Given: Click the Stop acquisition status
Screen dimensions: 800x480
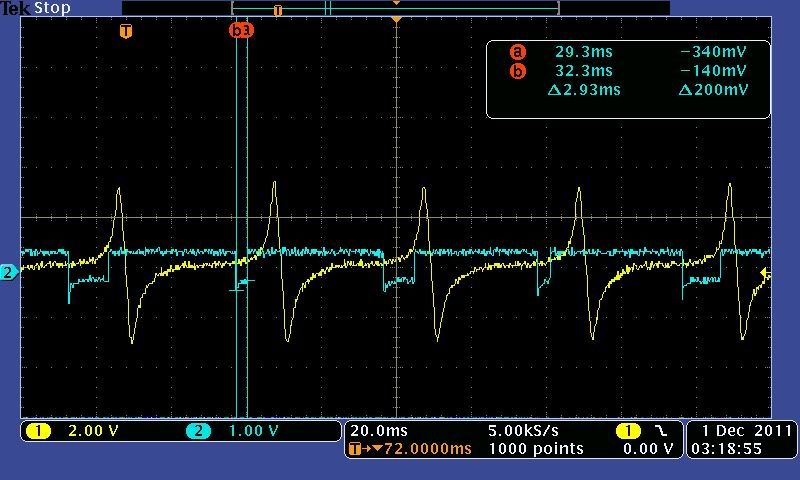Looking at the screenshot, I should coord(53,8).
